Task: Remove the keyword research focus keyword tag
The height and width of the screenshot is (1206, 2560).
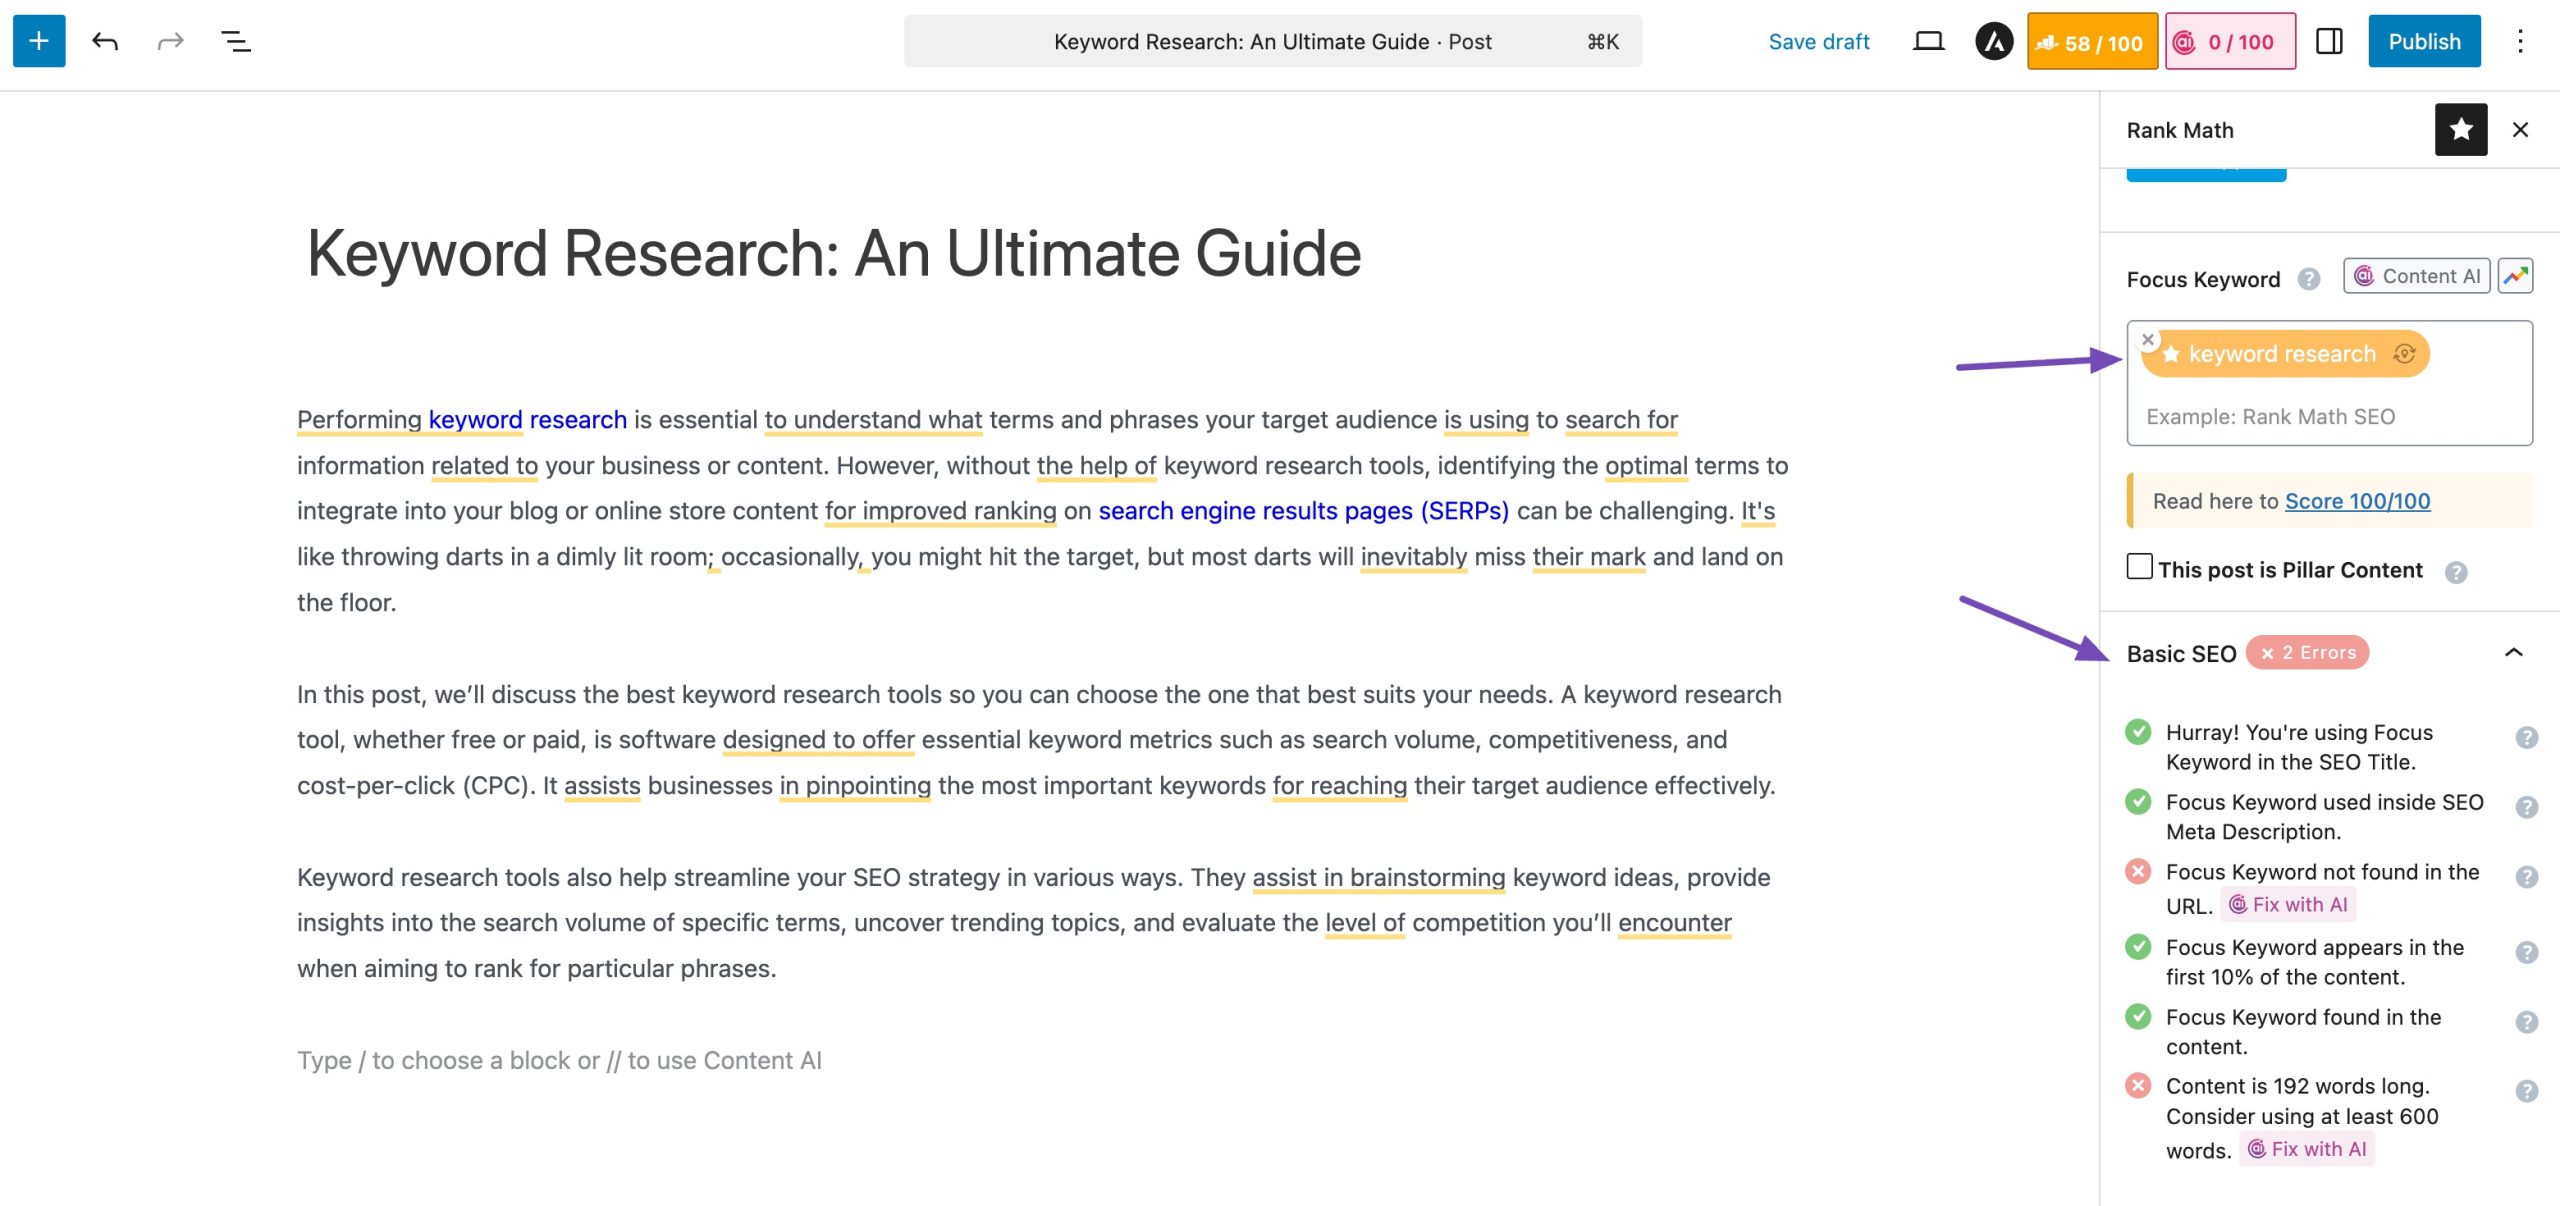Action: (2148, 340)
